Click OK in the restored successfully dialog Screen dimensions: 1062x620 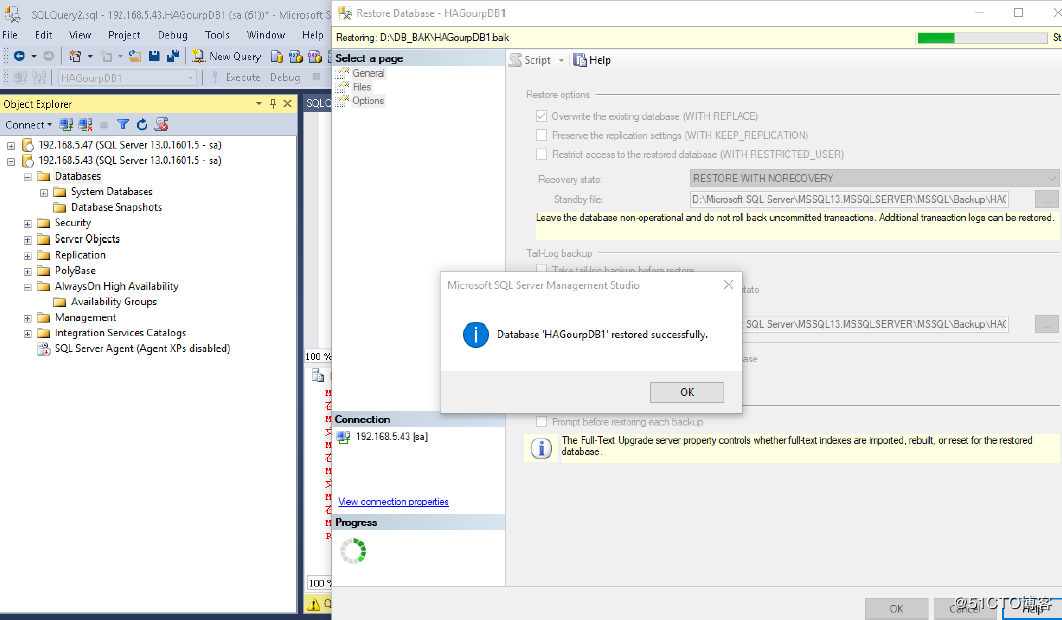tap(687, 392)
